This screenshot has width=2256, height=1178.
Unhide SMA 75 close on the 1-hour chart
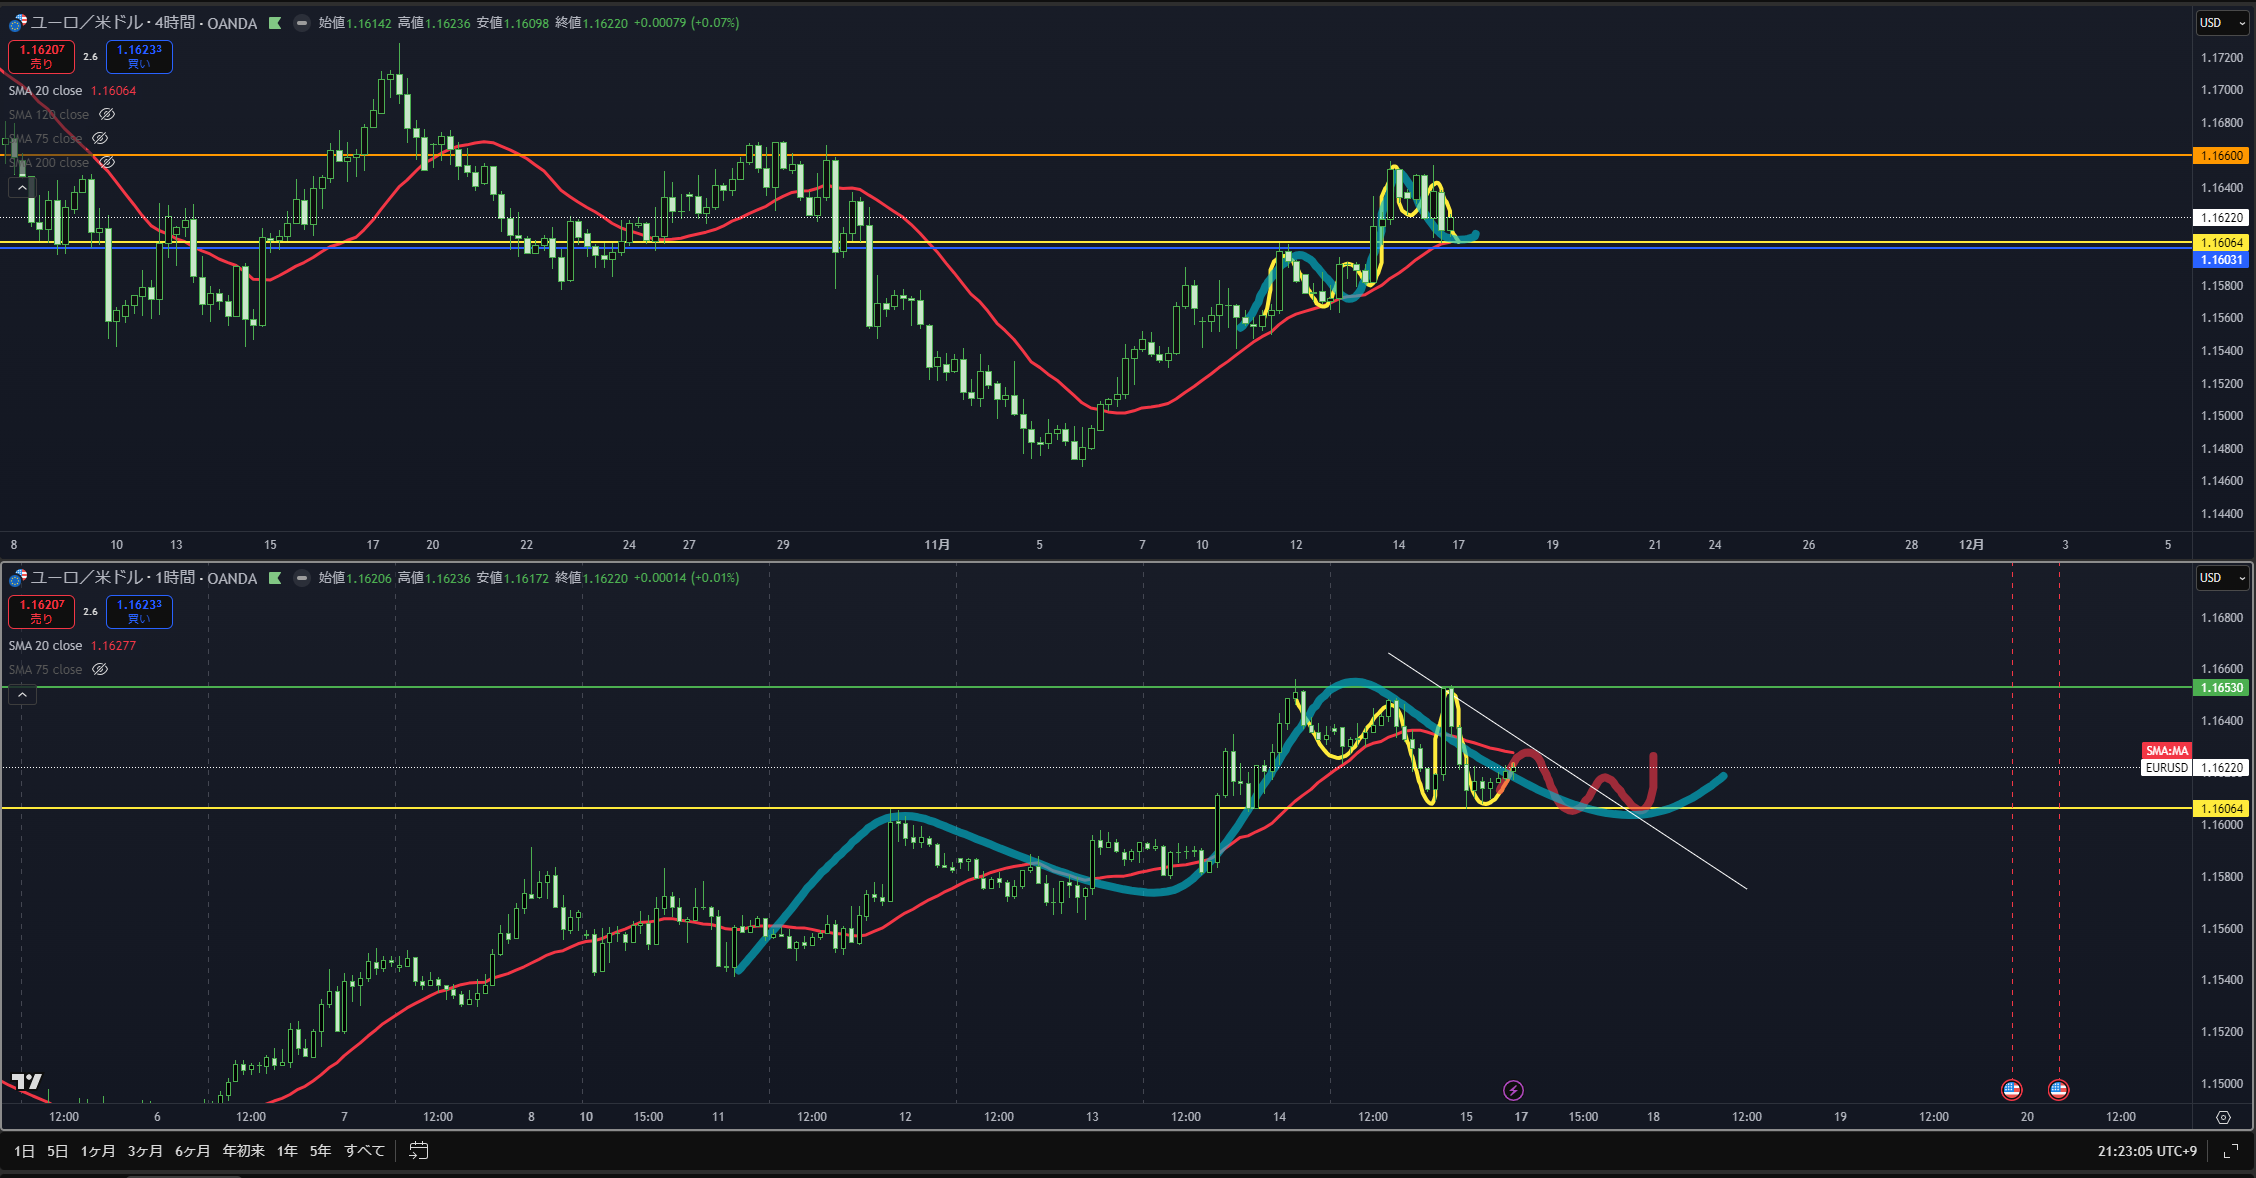click(x=100, y=670)
